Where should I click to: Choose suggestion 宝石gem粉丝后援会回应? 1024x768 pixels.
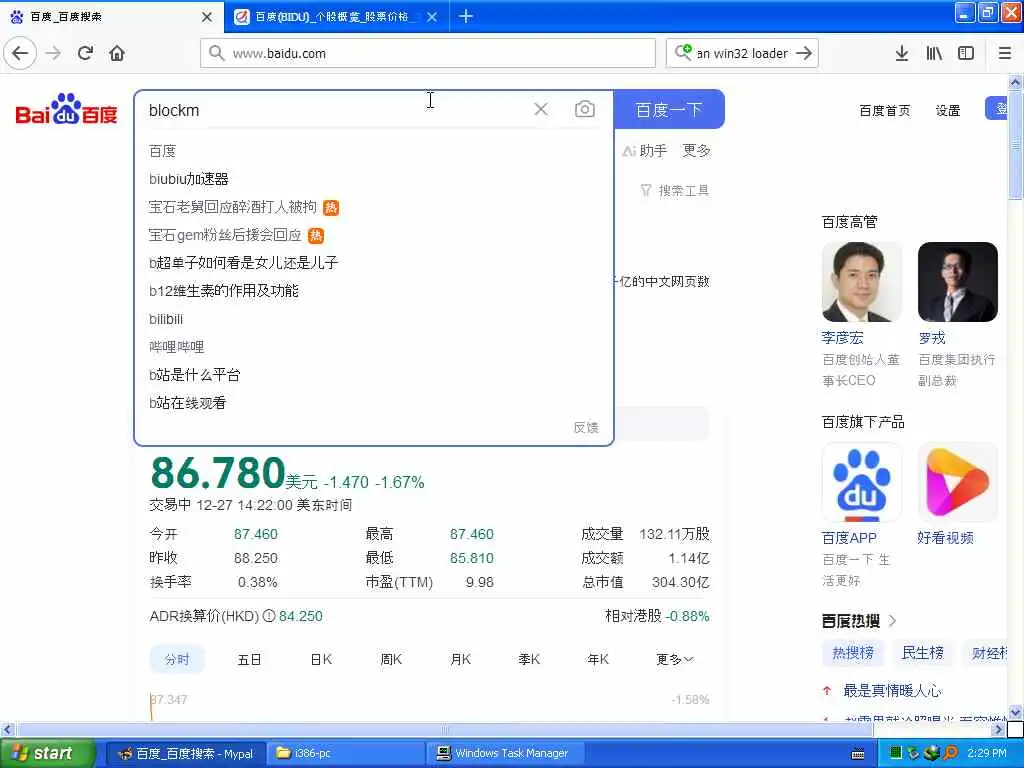coord(225,235)
